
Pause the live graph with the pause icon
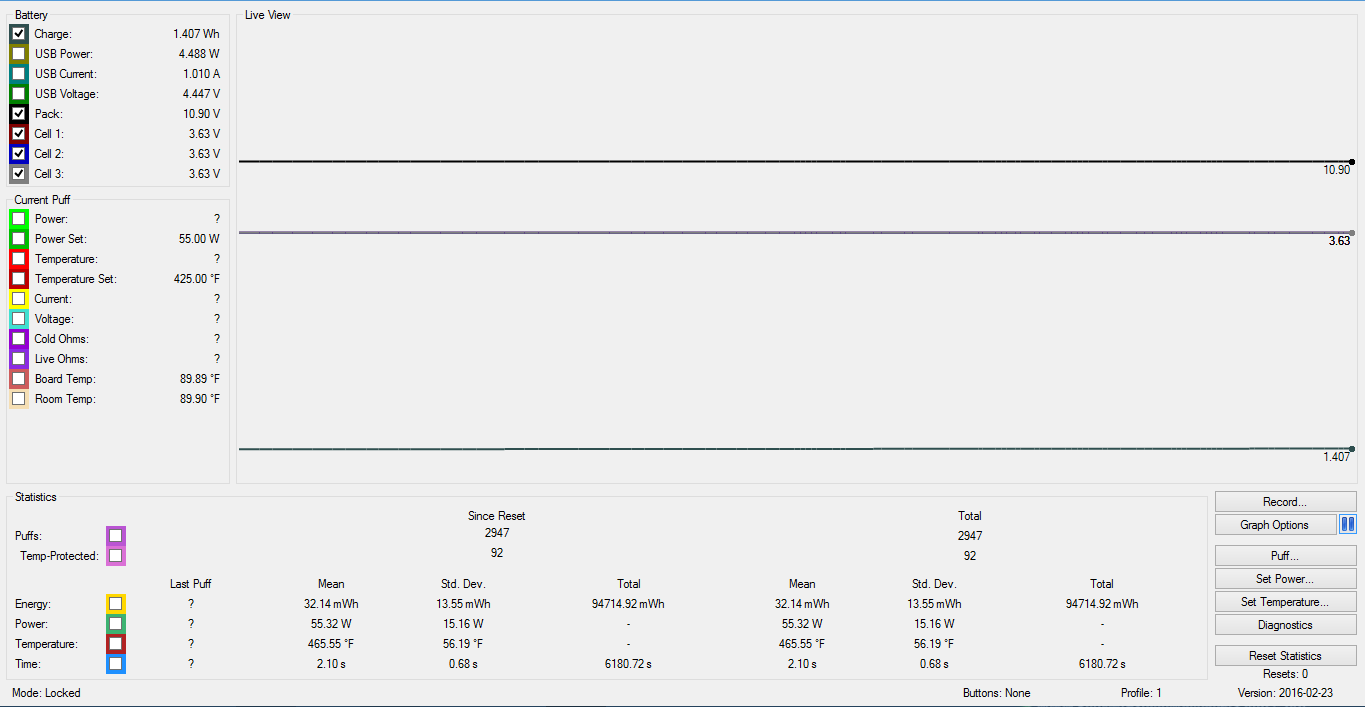point(1348,524)
